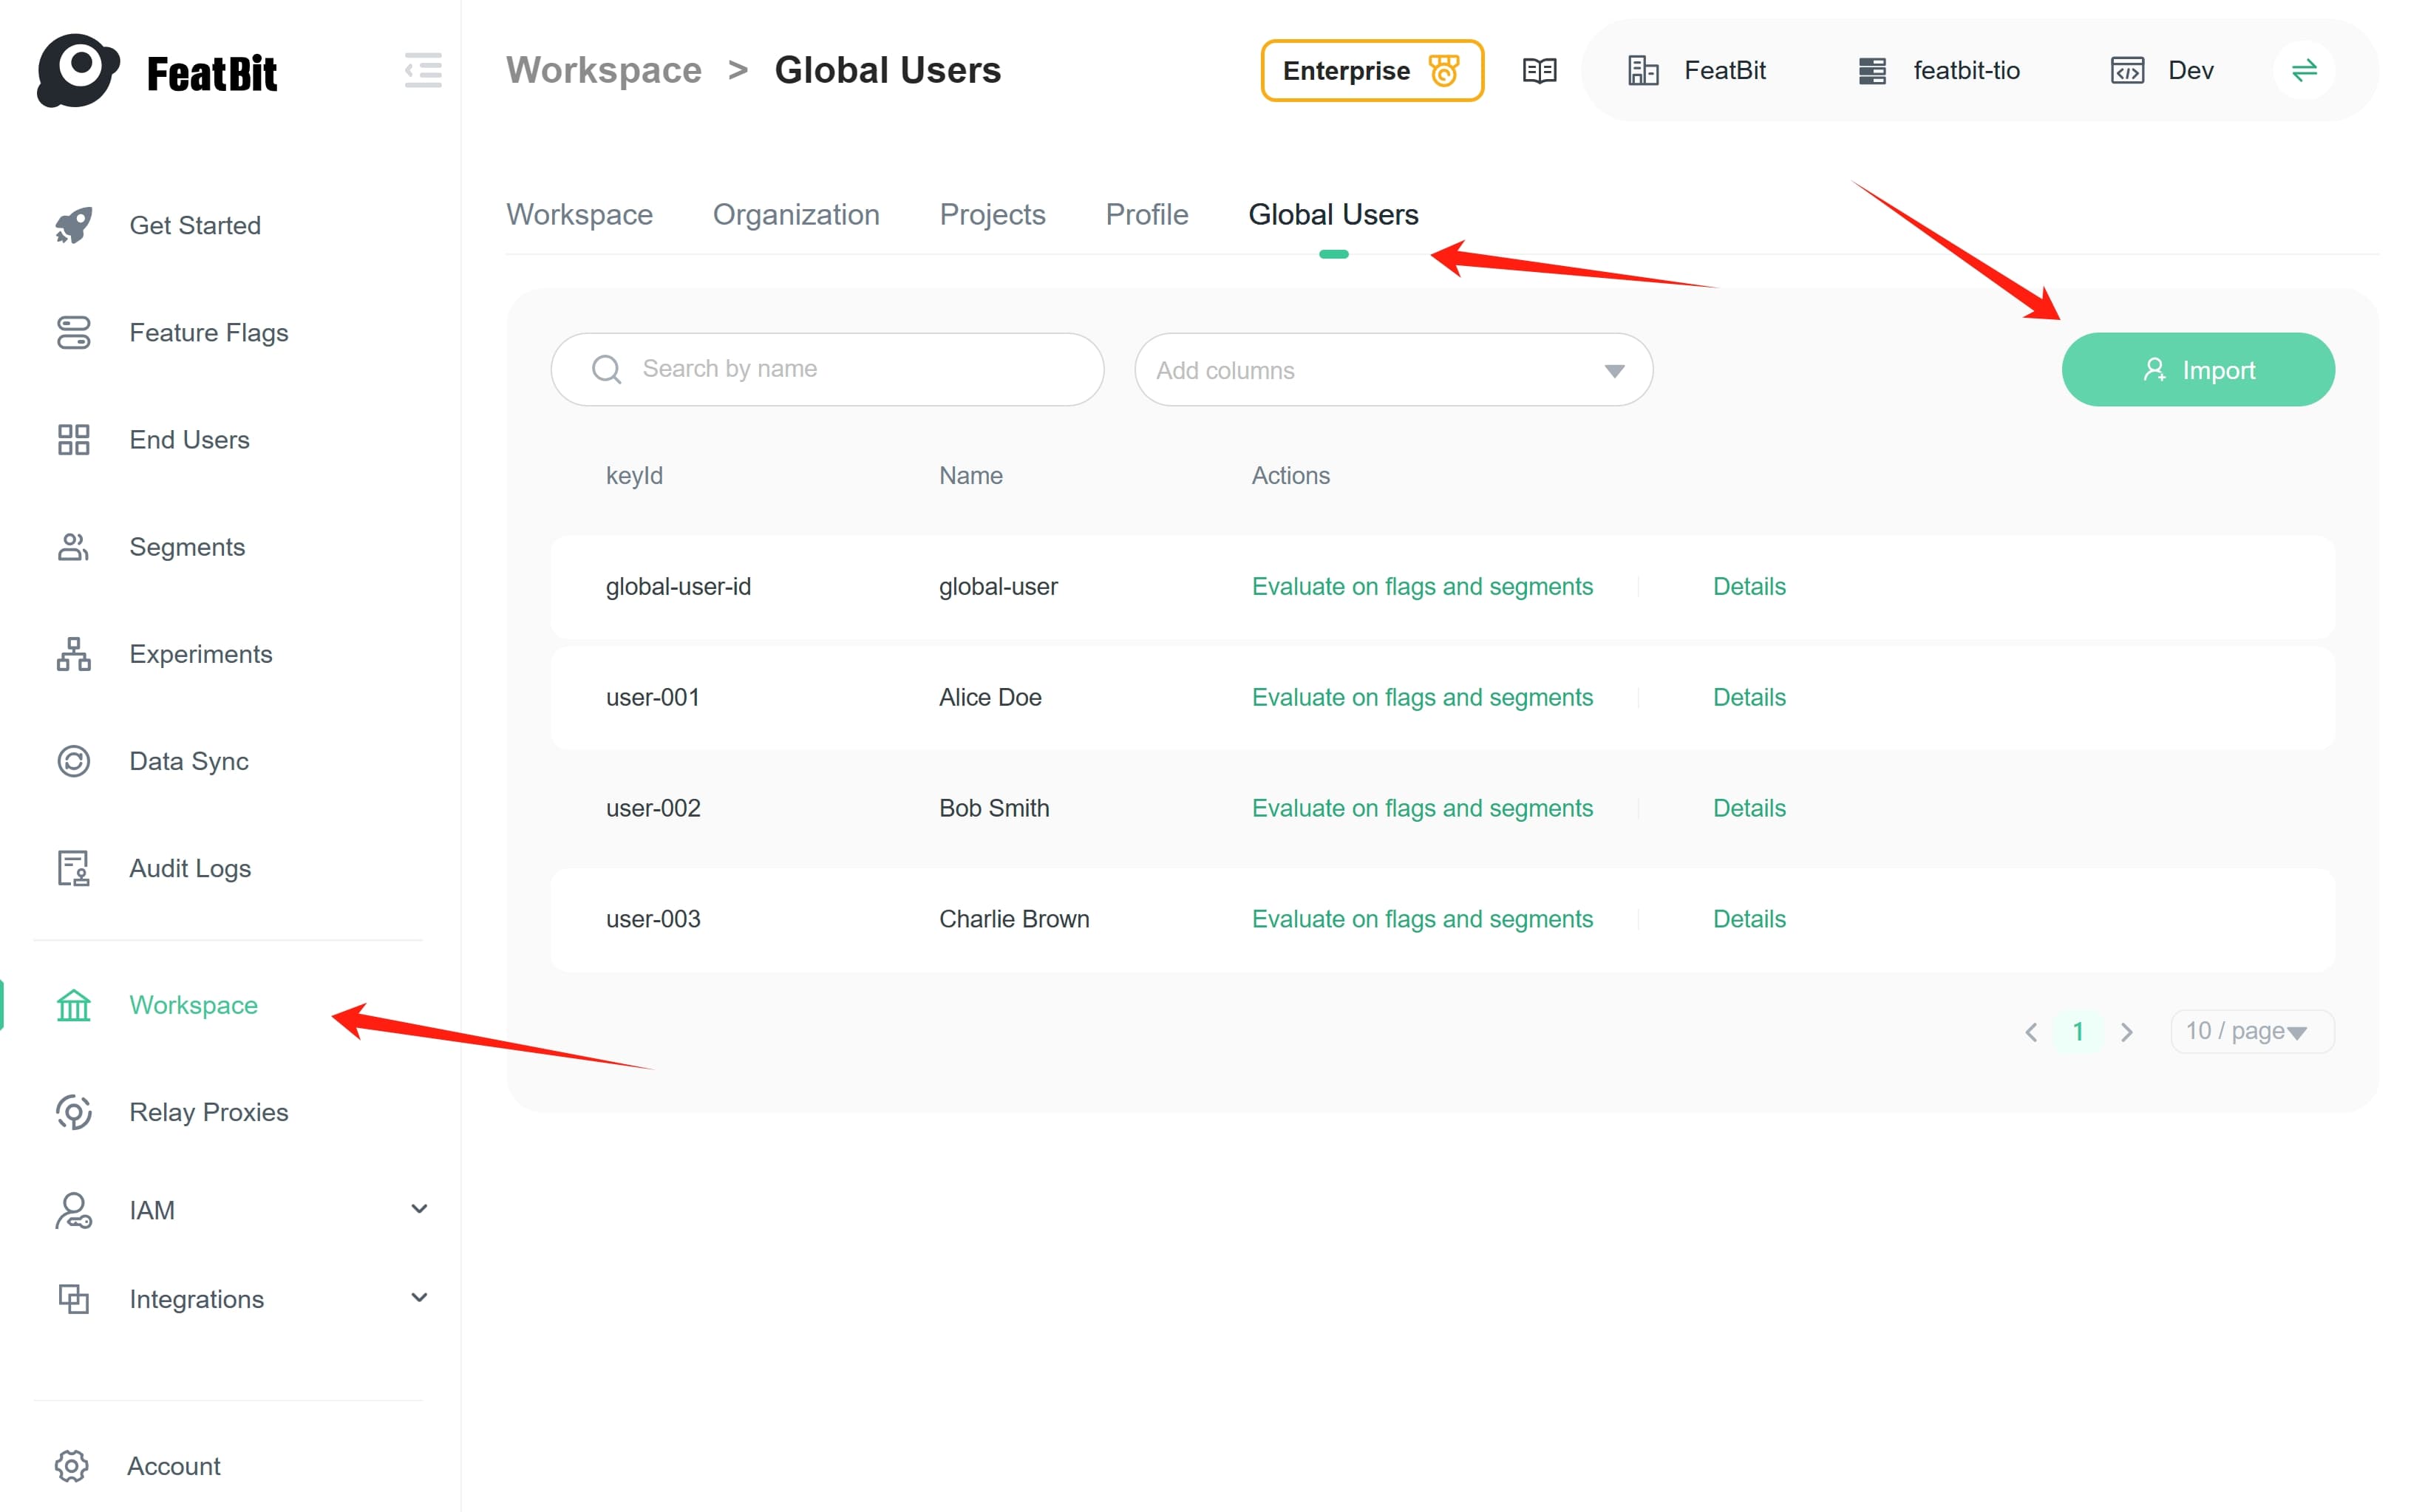Expand the IAM menu
This screenshot has height=1512, width=2425.
pyautogui.click(x=419, y=1209)
